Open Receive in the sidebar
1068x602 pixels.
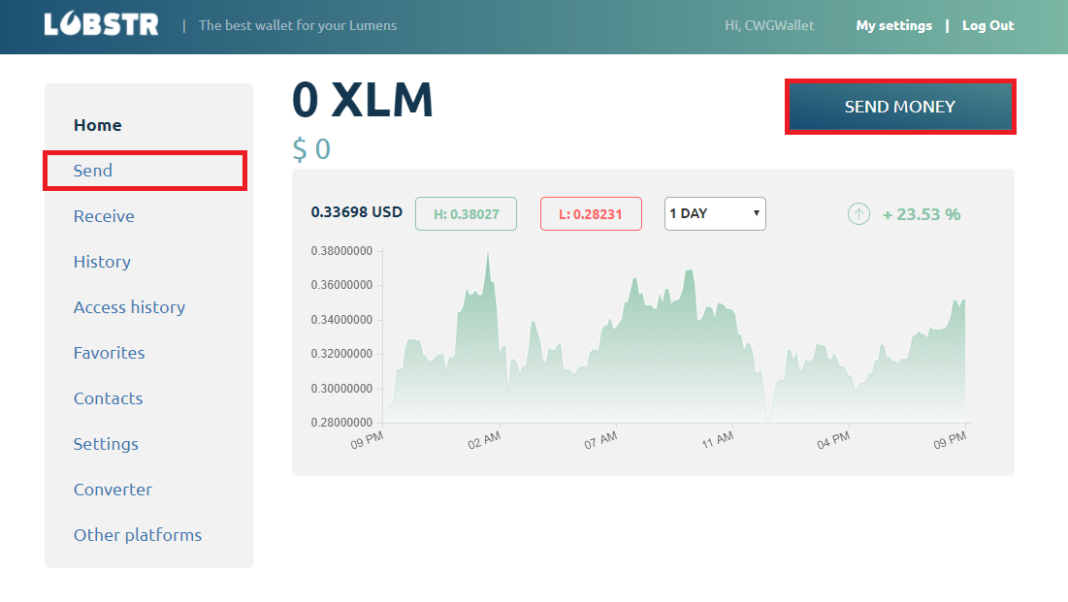(104, 216)
